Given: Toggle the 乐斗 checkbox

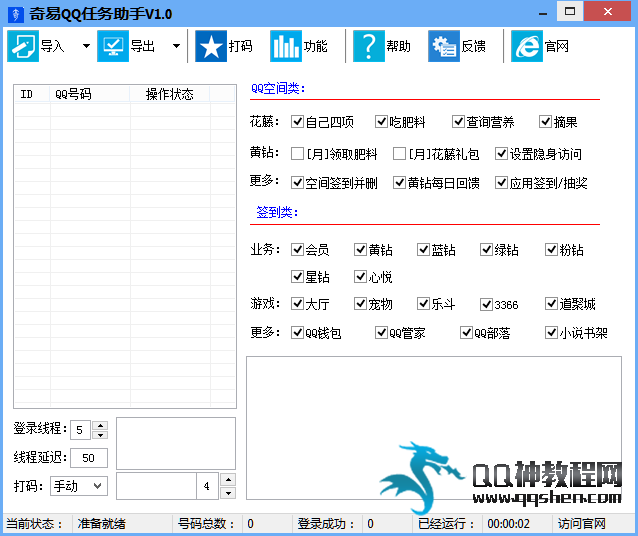Looking at the screenshot, I should [424, 304].
